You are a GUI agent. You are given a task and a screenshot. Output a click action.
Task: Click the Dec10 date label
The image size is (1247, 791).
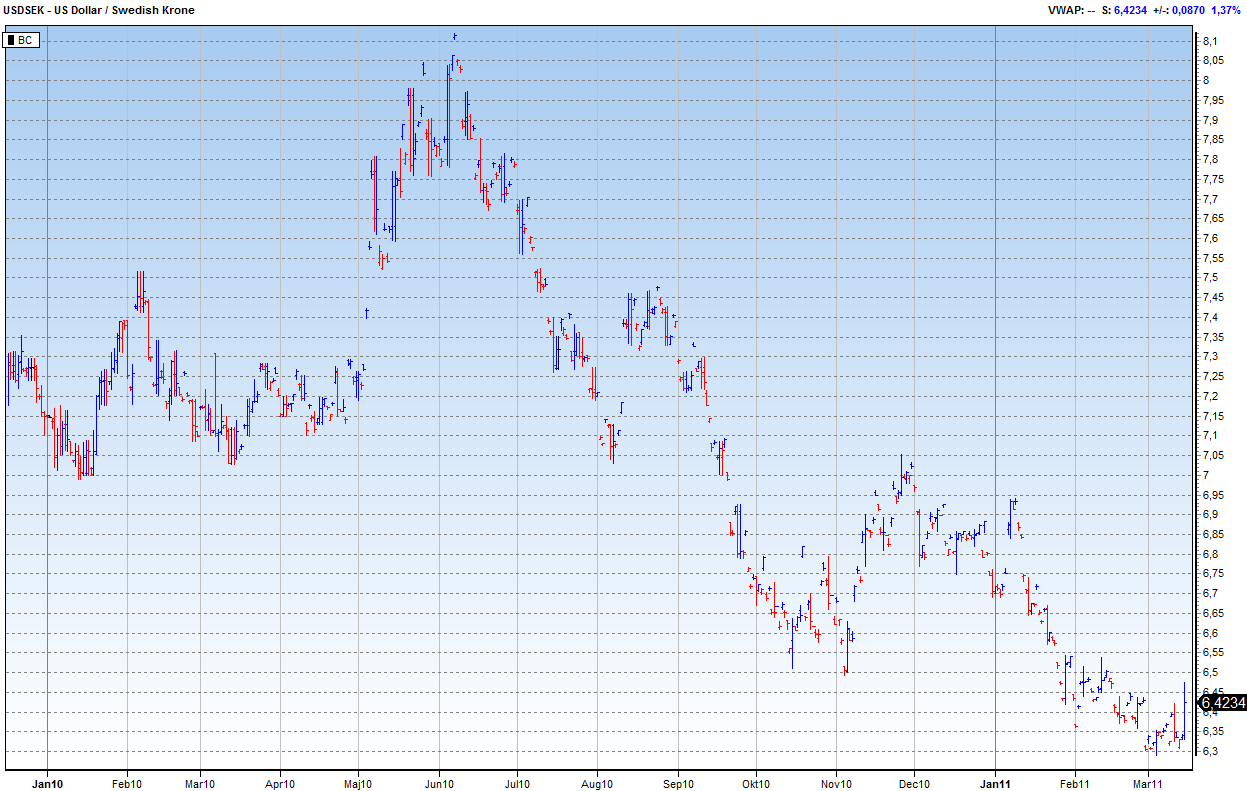point(915,784)
